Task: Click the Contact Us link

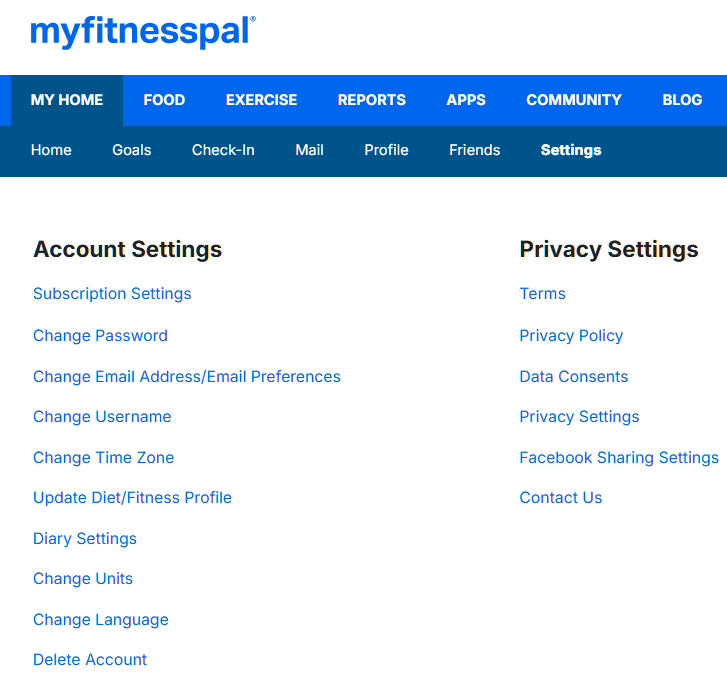Action: [x=560, y=498]
